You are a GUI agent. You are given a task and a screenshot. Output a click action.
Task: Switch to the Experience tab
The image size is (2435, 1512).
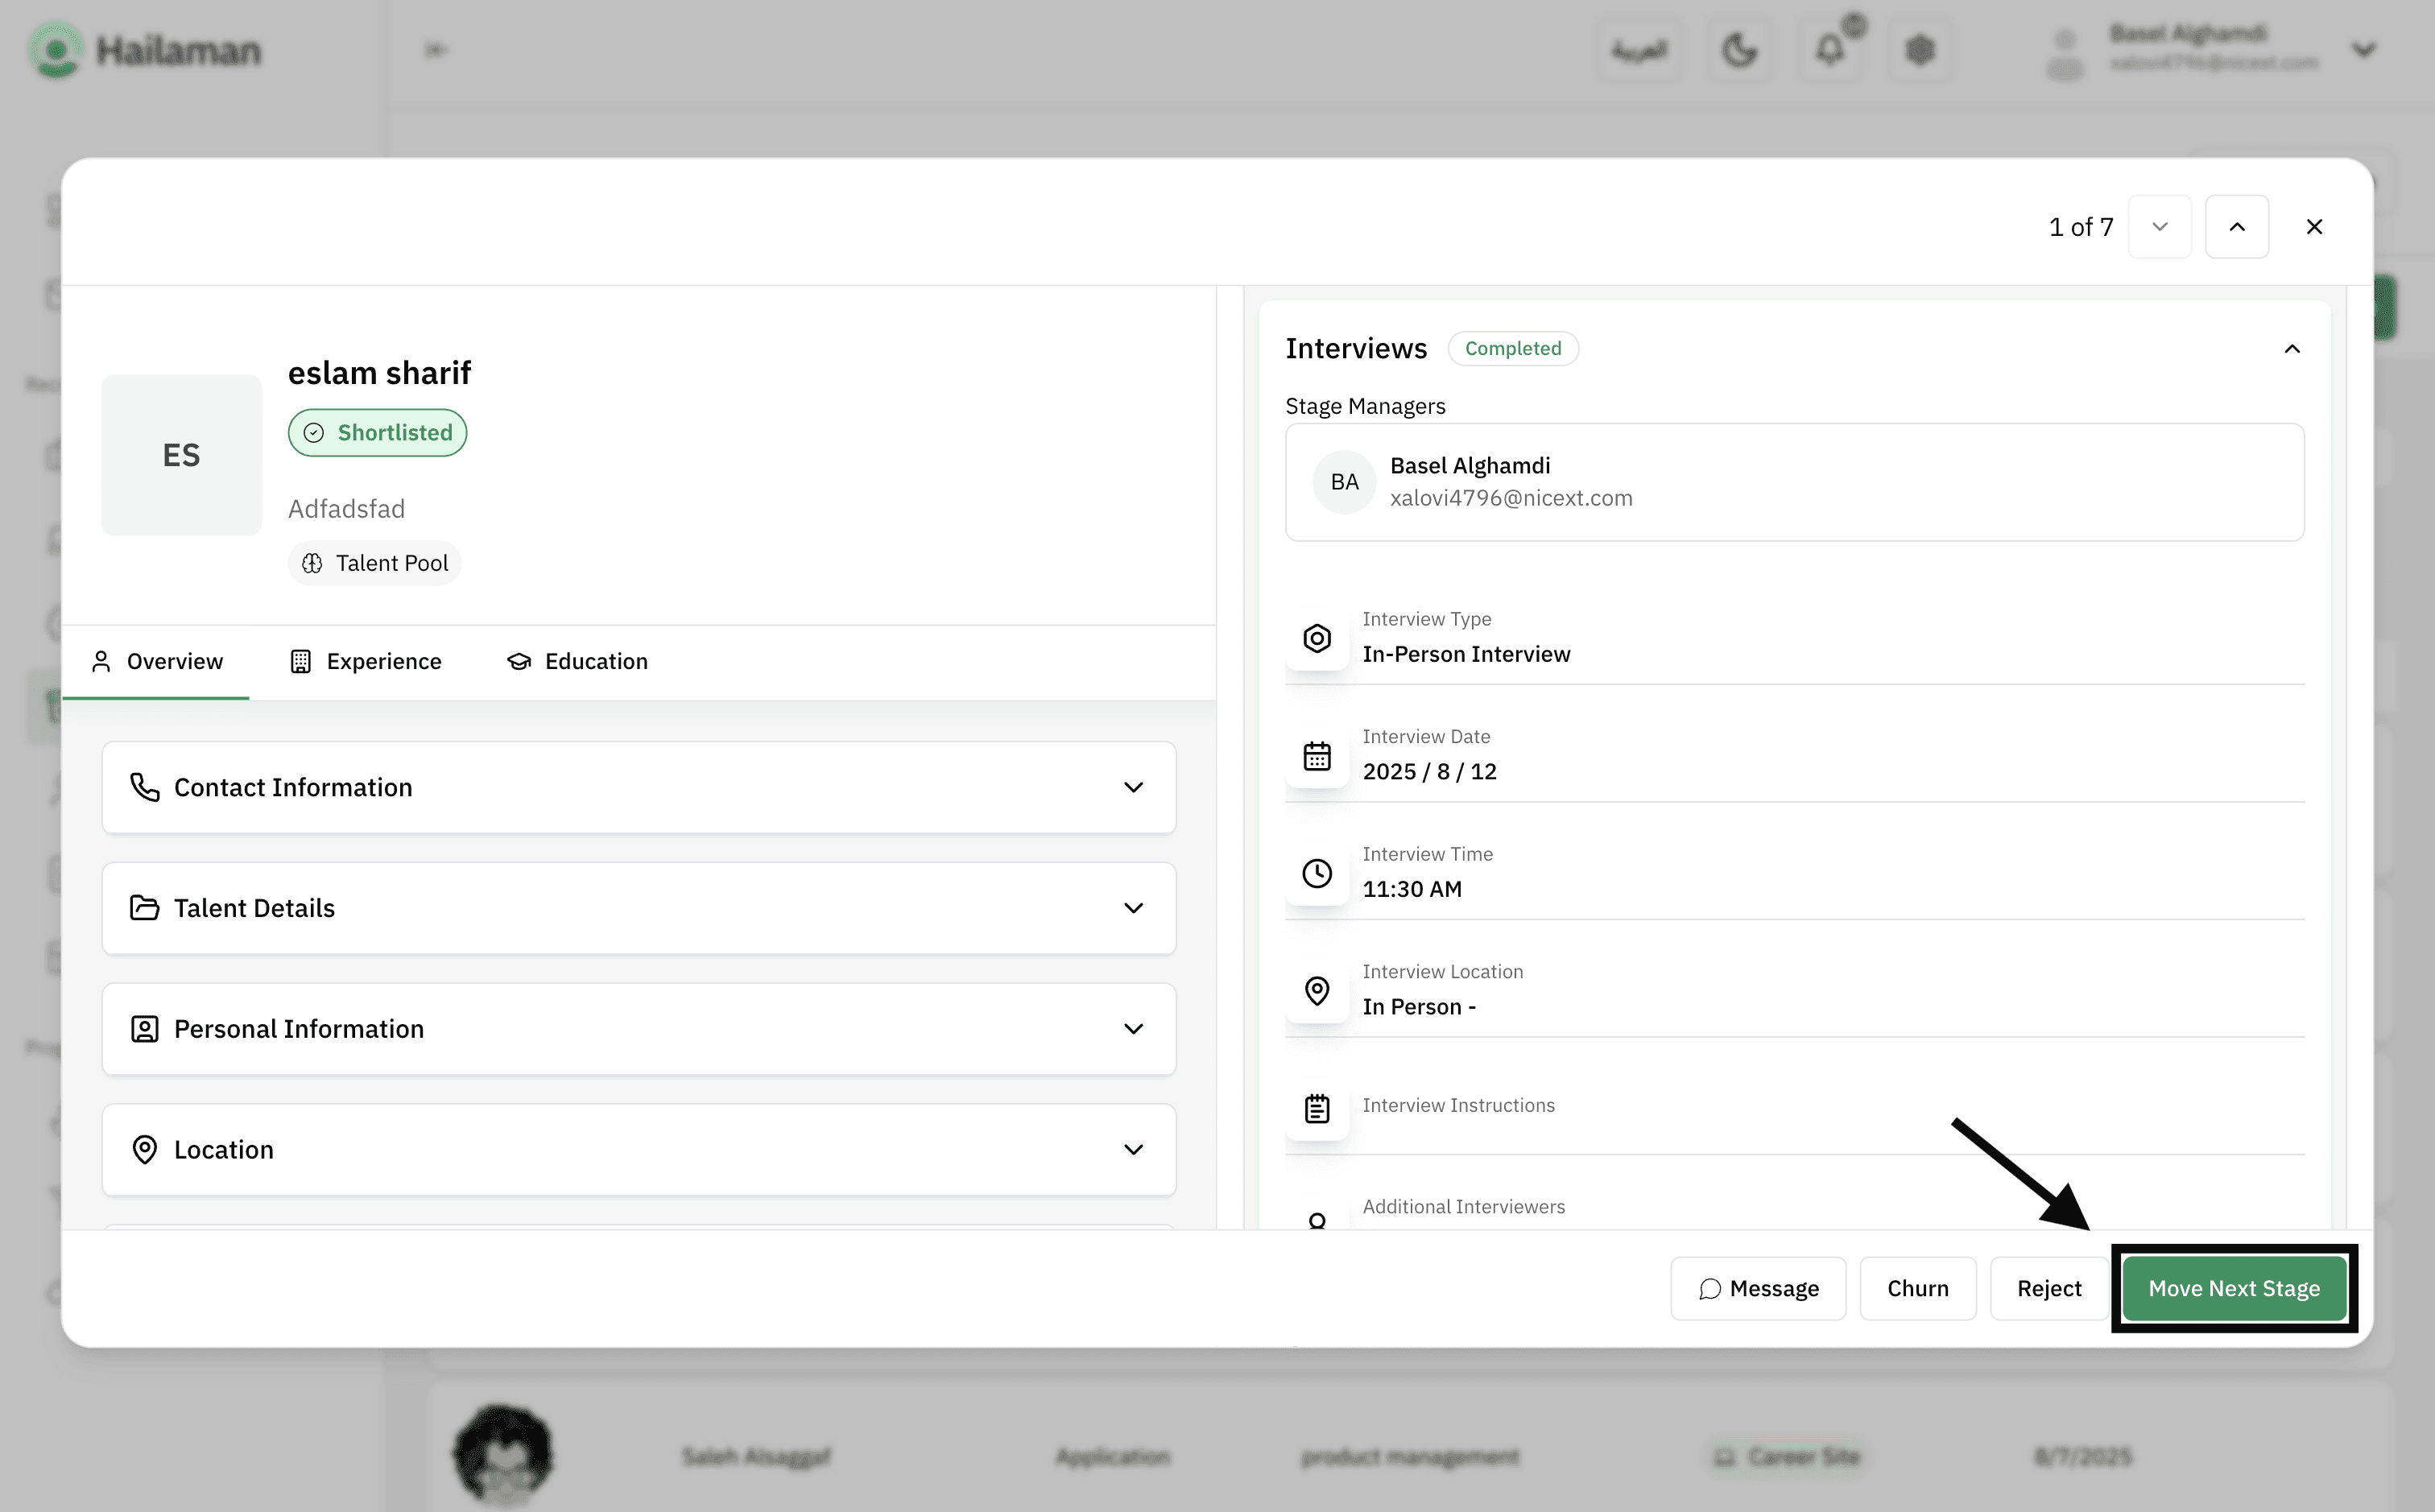(x=365, y=661)
